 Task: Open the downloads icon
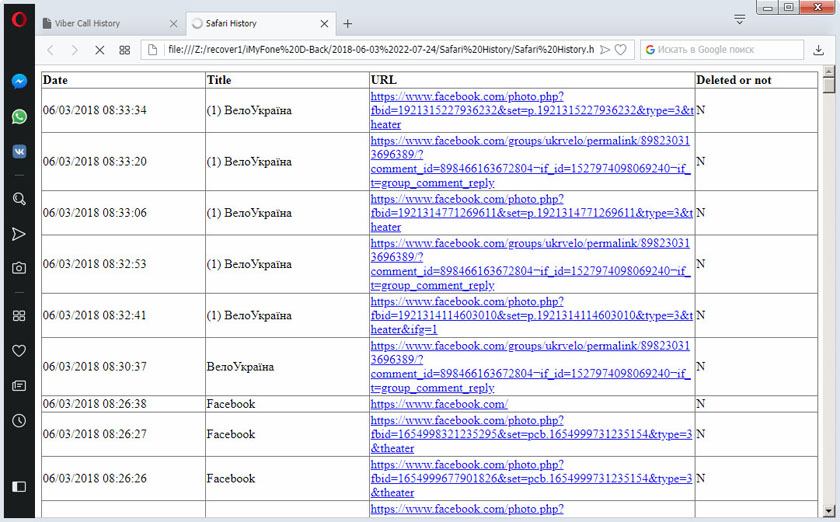tap(818, 50)
